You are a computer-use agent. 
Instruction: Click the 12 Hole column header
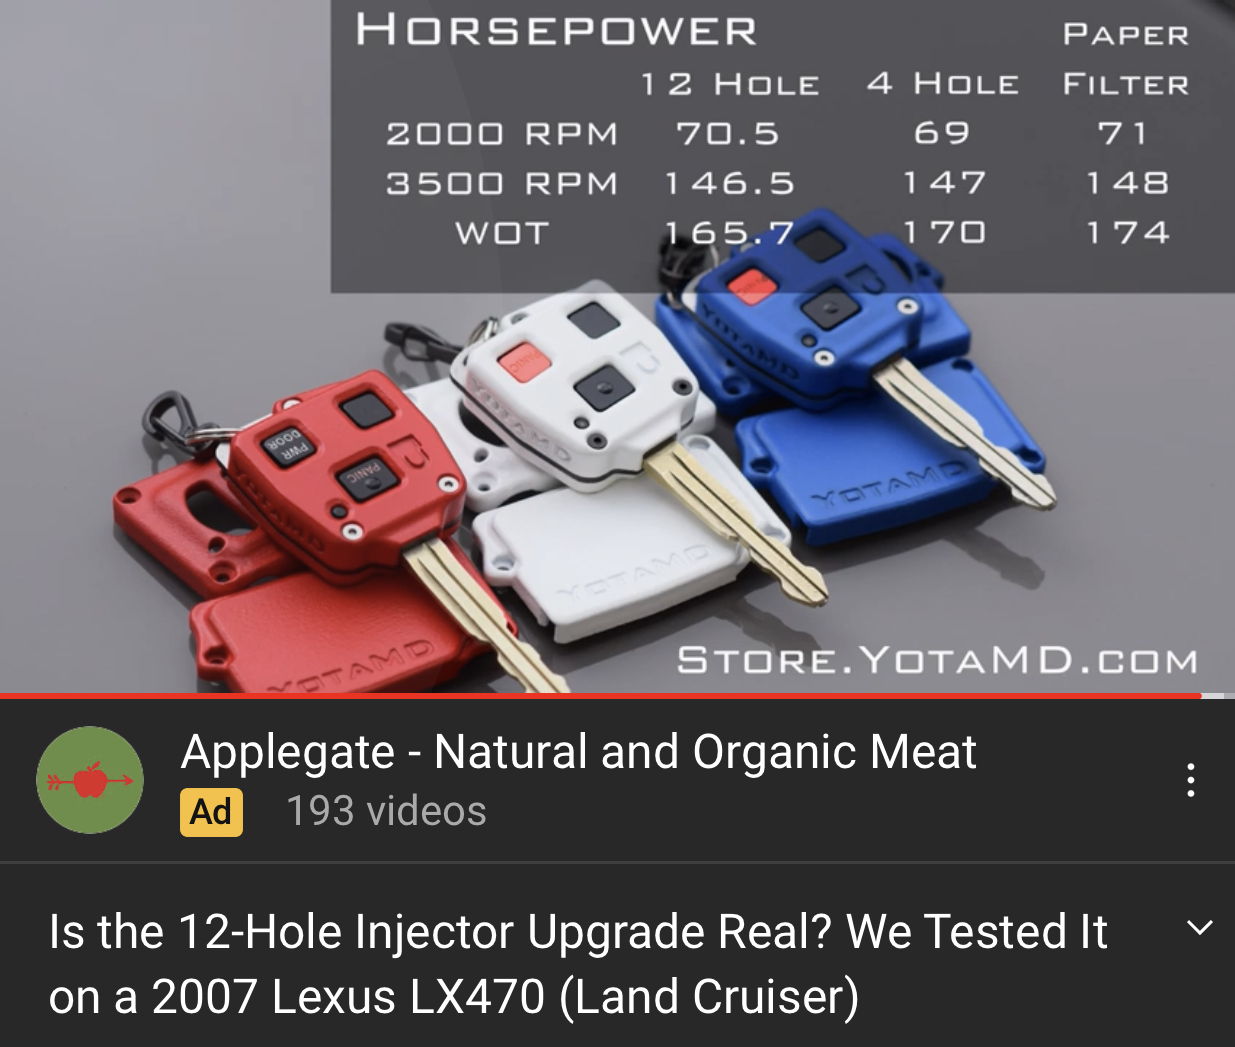pos(730,84)
